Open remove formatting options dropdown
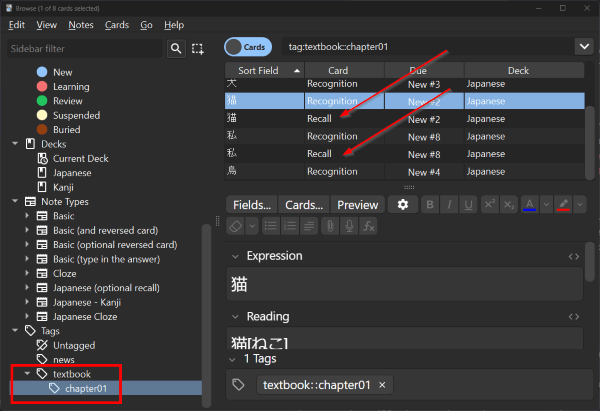 252,226
